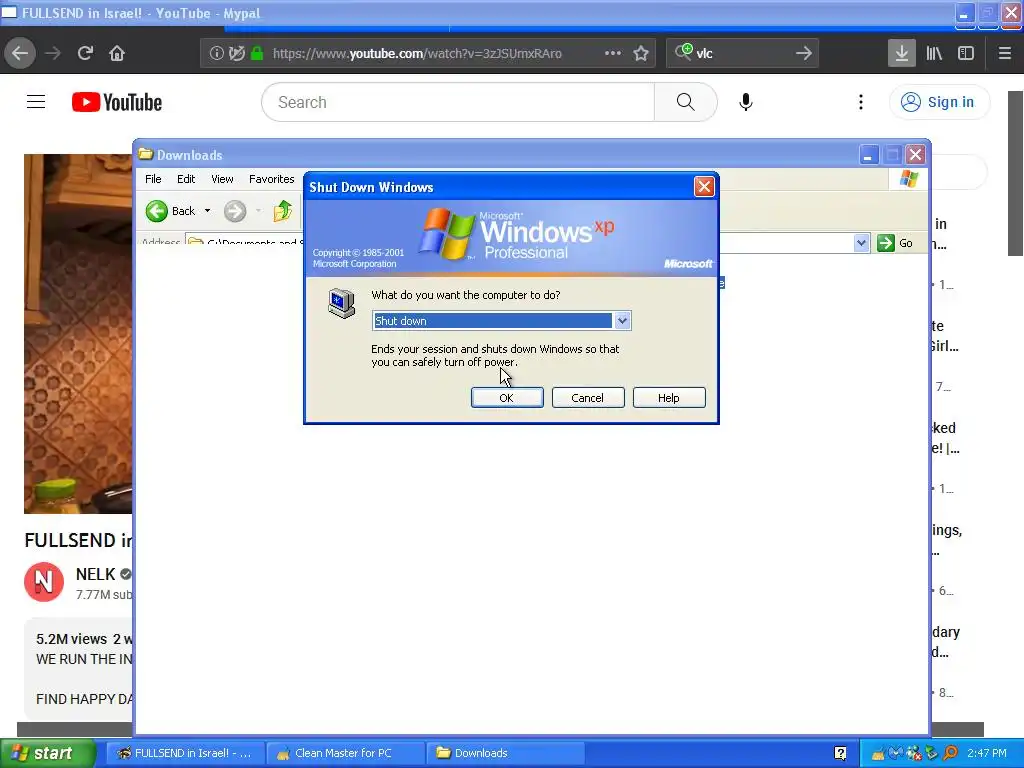Switch to Downloads taskbar item
1024x768 pixels.
point(504,753)
